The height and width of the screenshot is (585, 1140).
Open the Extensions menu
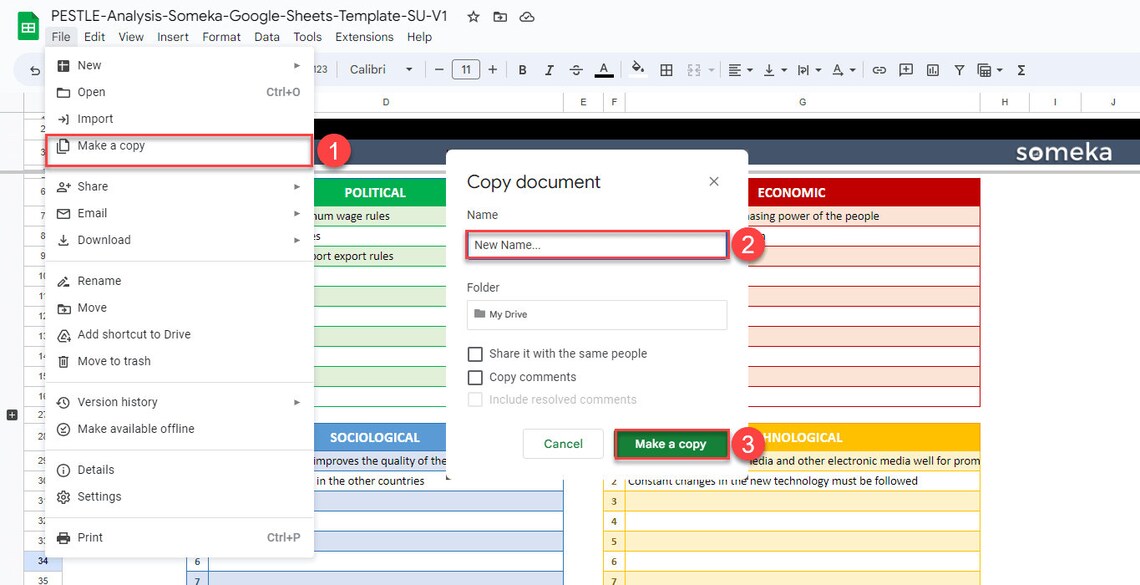(x=364, y=36)
